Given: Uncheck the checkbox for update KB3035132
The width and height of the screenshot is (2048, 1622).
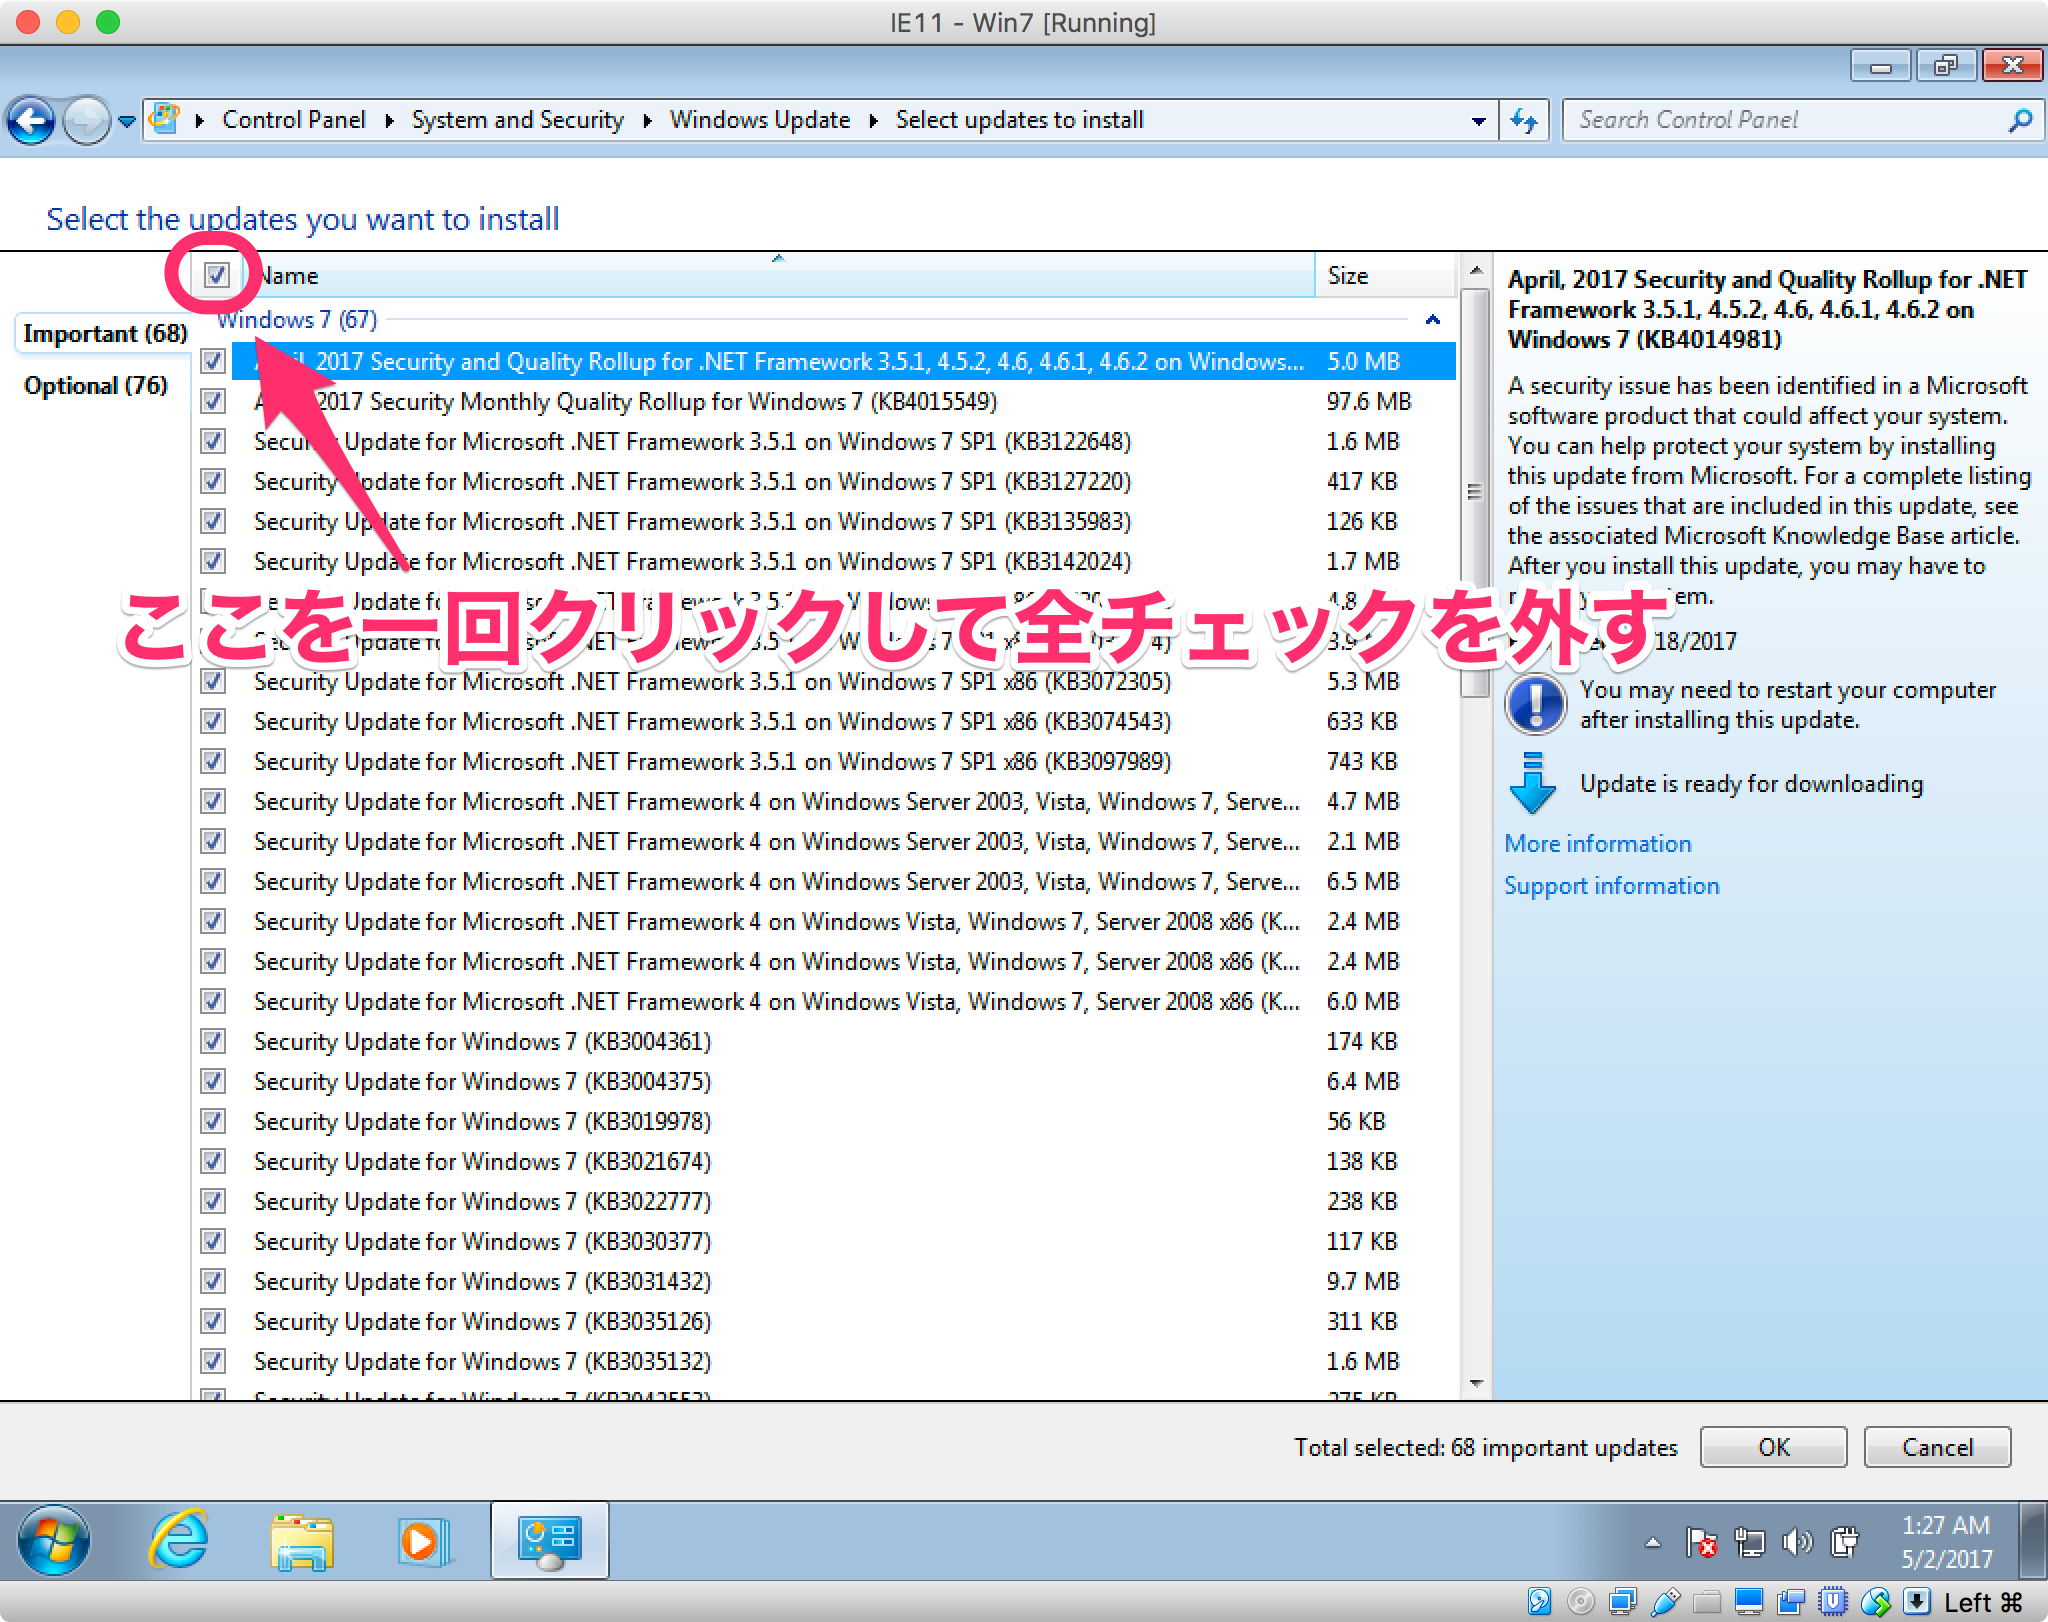Looking at the screenshot, I should [213, 1361].
